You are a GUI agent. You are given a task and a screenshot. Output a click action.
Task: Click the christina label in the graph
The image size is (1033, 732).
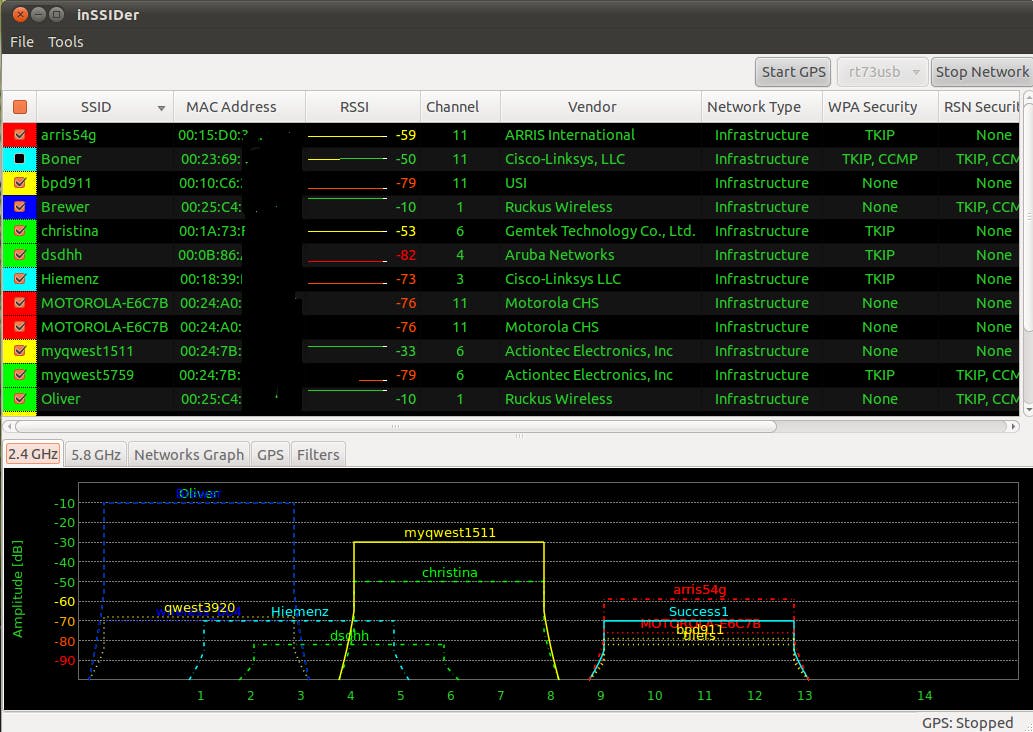(x=449, y=573)
